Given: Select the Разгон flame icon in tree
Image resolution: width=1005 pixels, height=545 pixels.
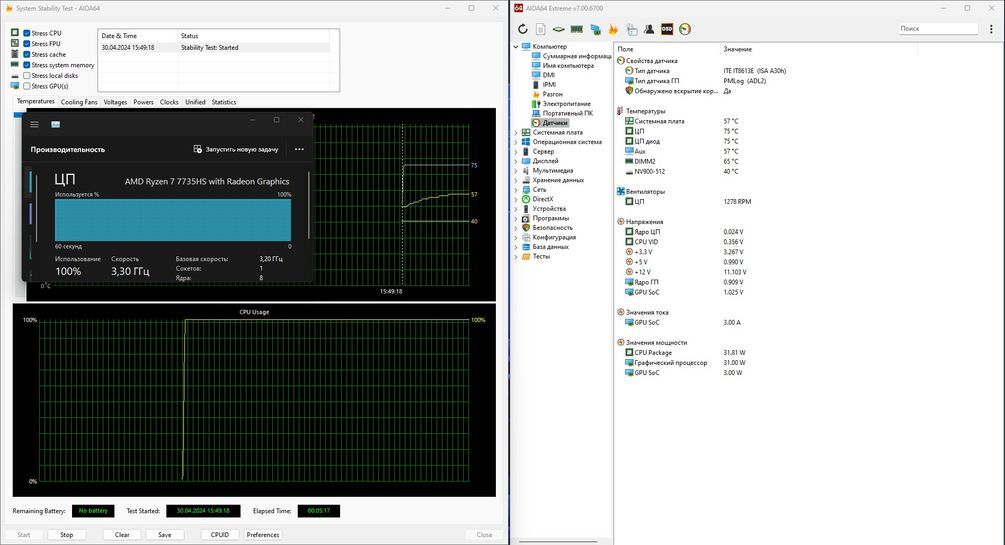Looking at the screenshot, I should pyautogui.click(x=536, y=94).
